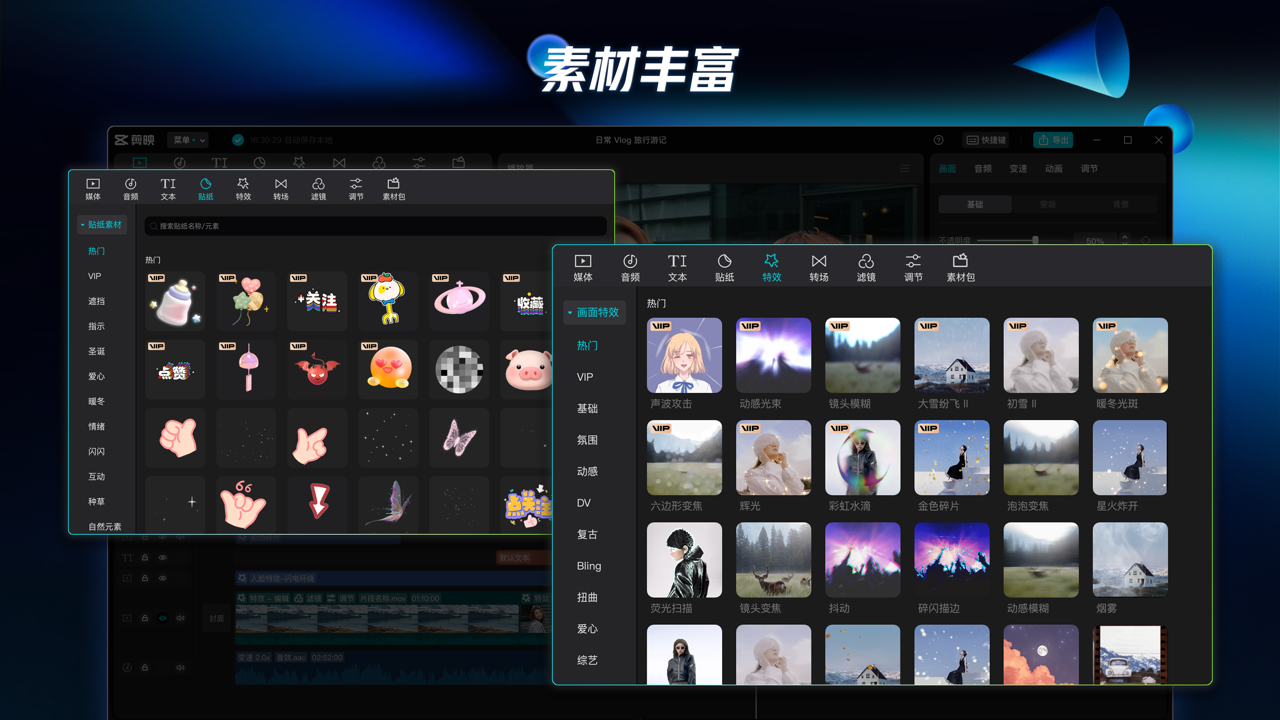Collapse the 贴纸素材 section
Screen dimensions: 1280x720
coord(101,224)
